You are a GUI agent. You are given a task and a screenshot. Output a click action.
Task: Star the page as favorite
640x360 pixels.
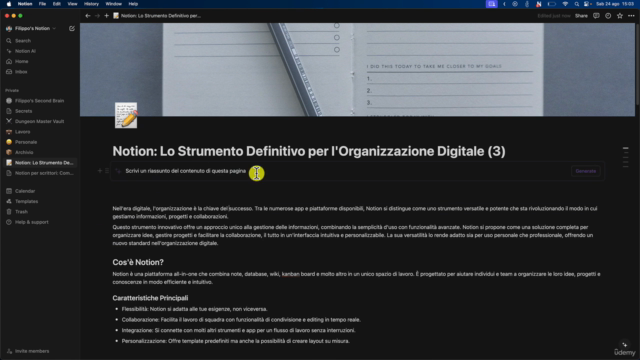(x=620, y=16)
